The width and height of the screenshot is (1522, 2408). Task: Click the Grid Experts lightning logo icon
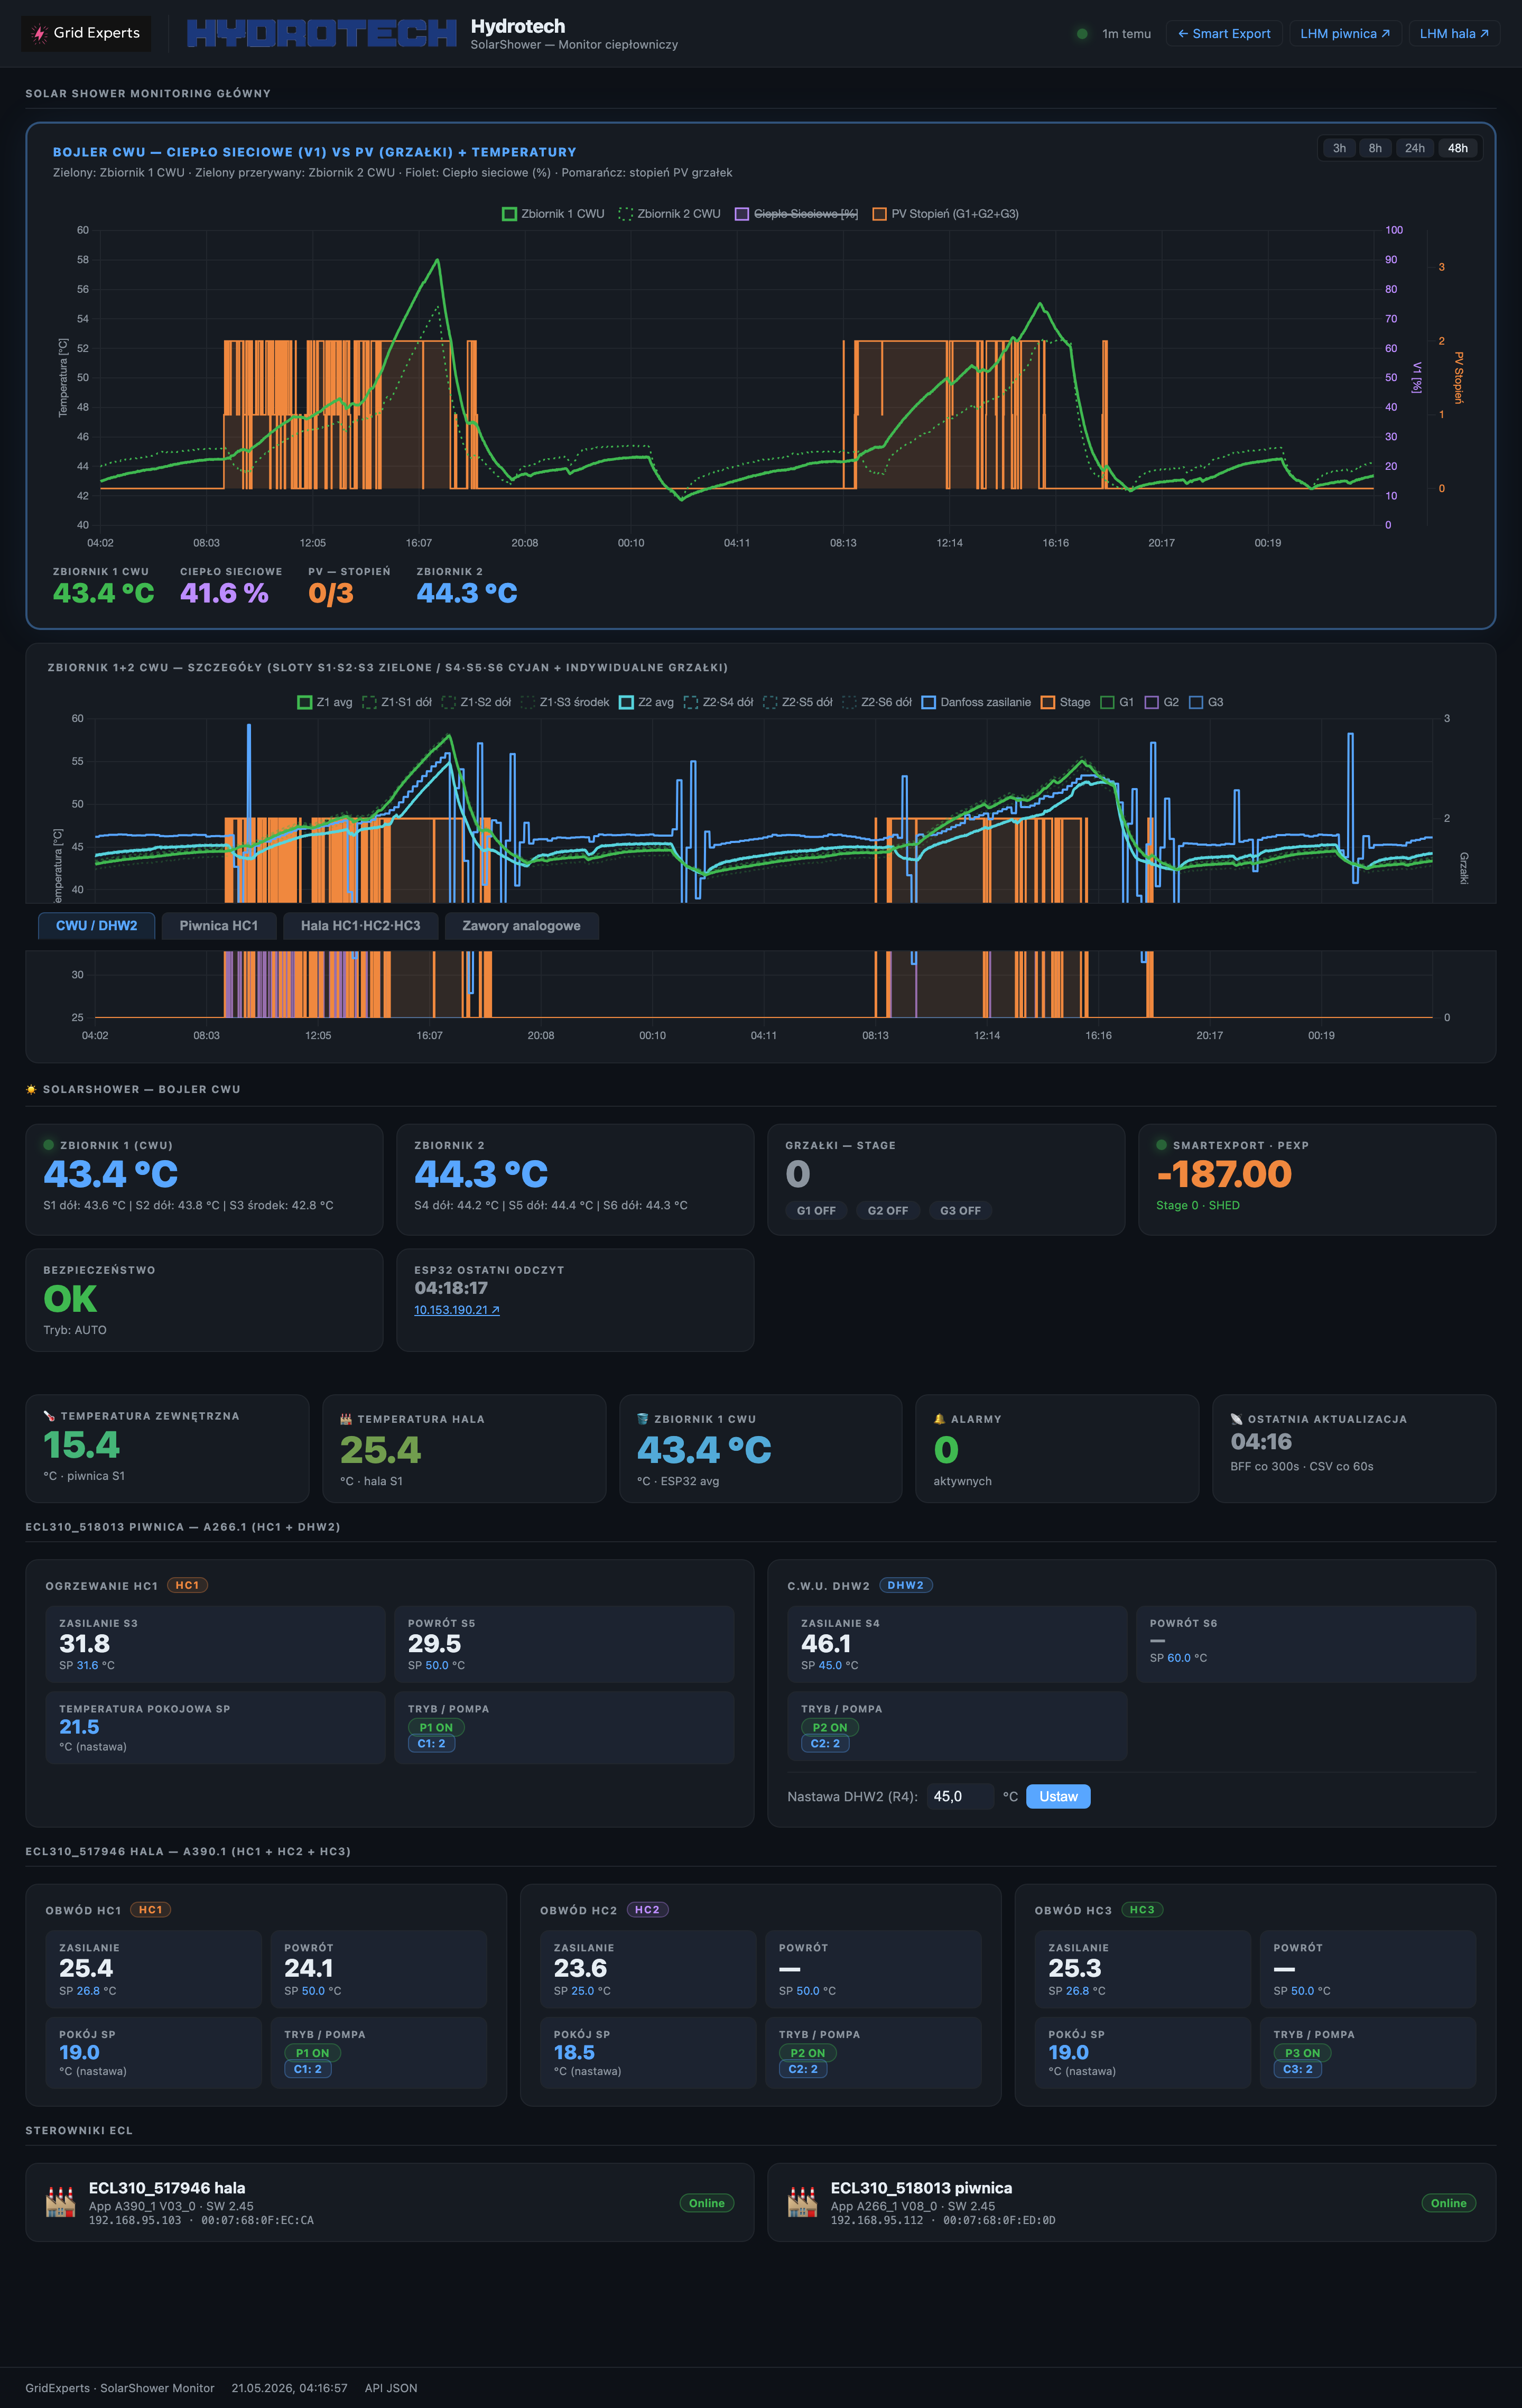click(x=39, y=34)
